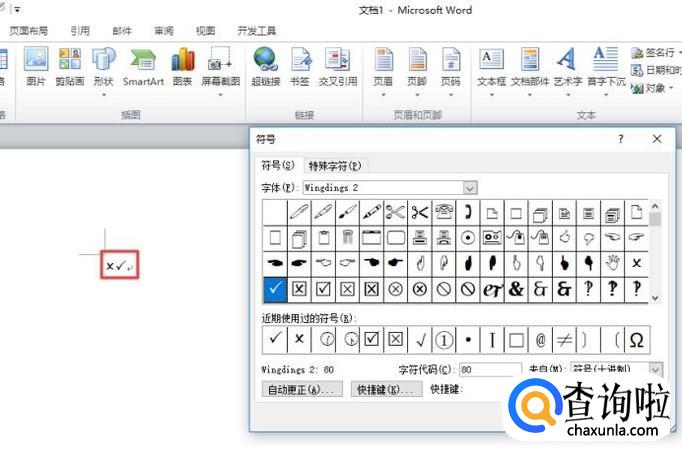Viewport: 682px width, 461px height.
Task: Open the 形状 shapes gallery
Action: 104,70
